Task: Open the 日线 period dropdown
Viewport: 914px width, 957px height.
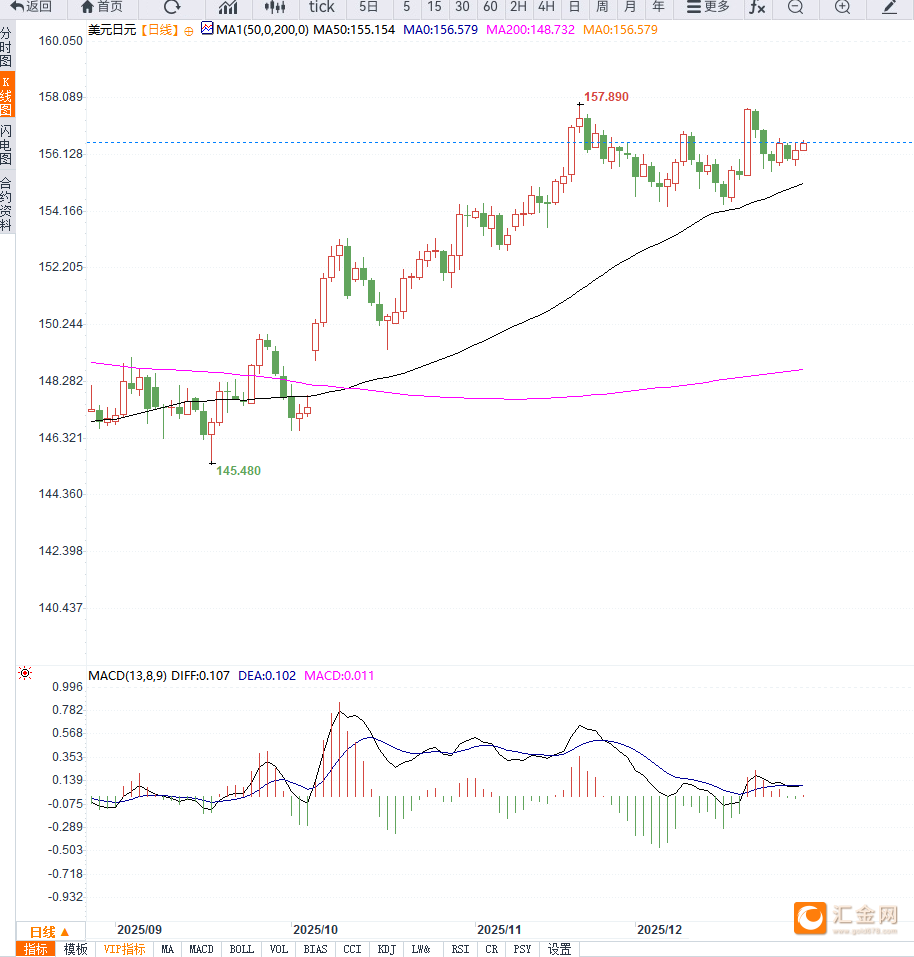Action: point(49,932)
